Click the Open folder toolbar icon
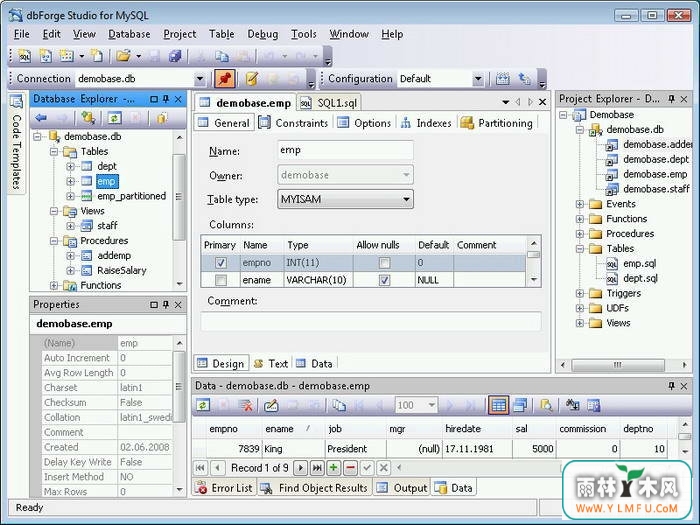This screenshot has width=700, height=525. coord(123,56)
